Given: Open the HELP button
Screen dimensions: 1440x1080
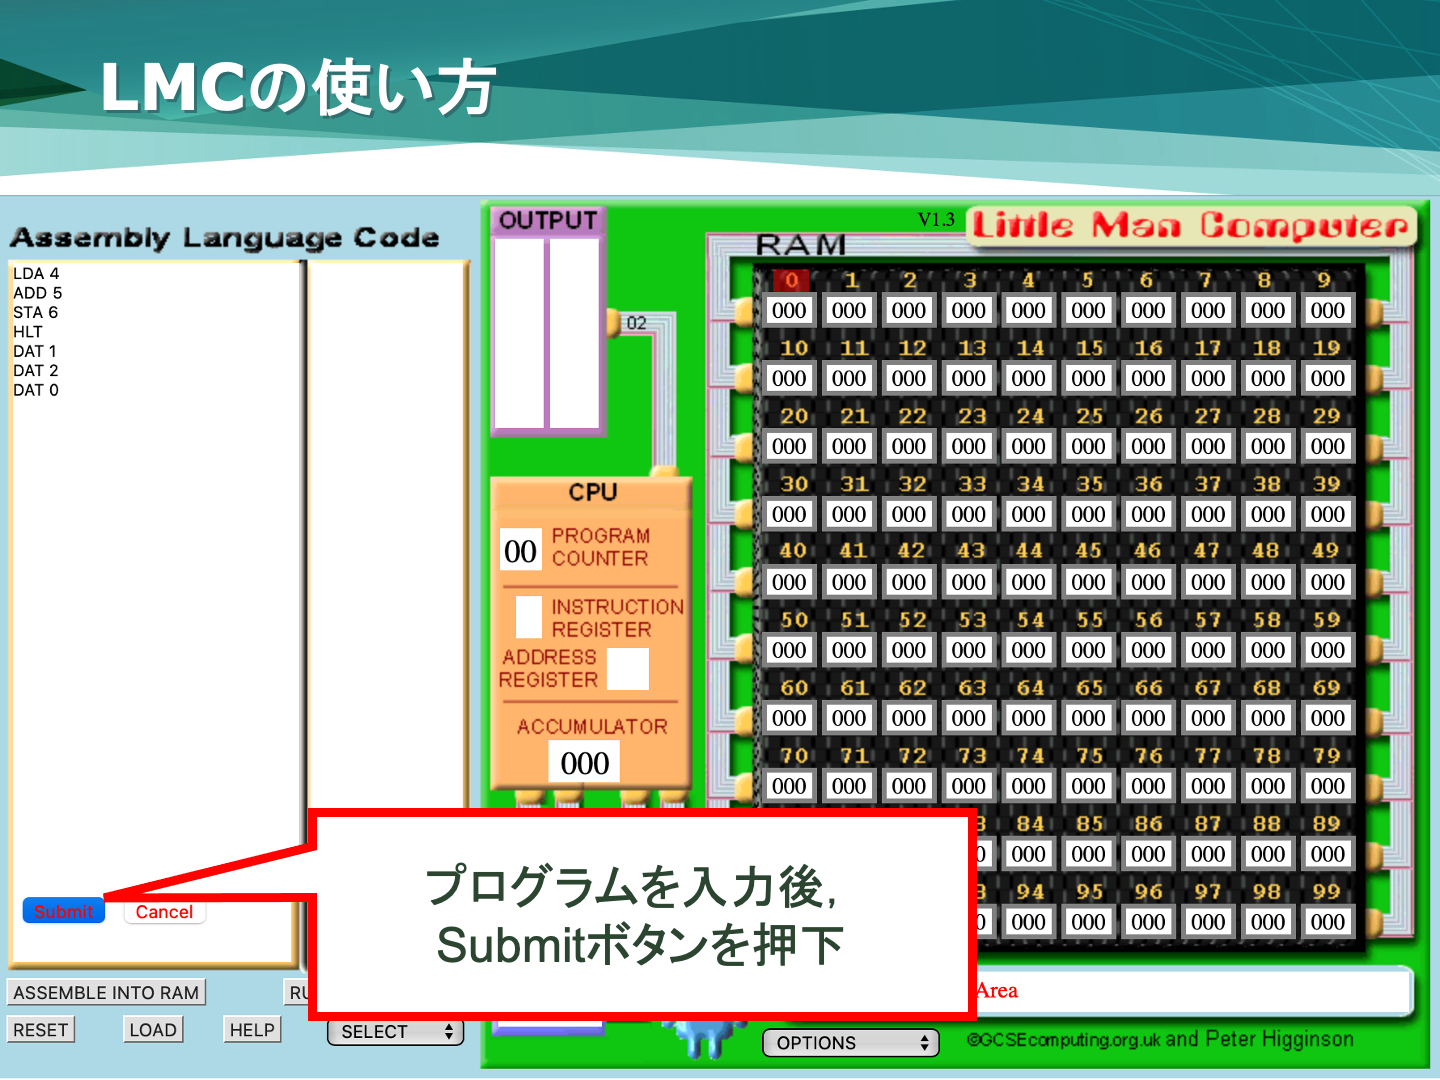Looking at the screenshot, I should tap(252, 1030).
